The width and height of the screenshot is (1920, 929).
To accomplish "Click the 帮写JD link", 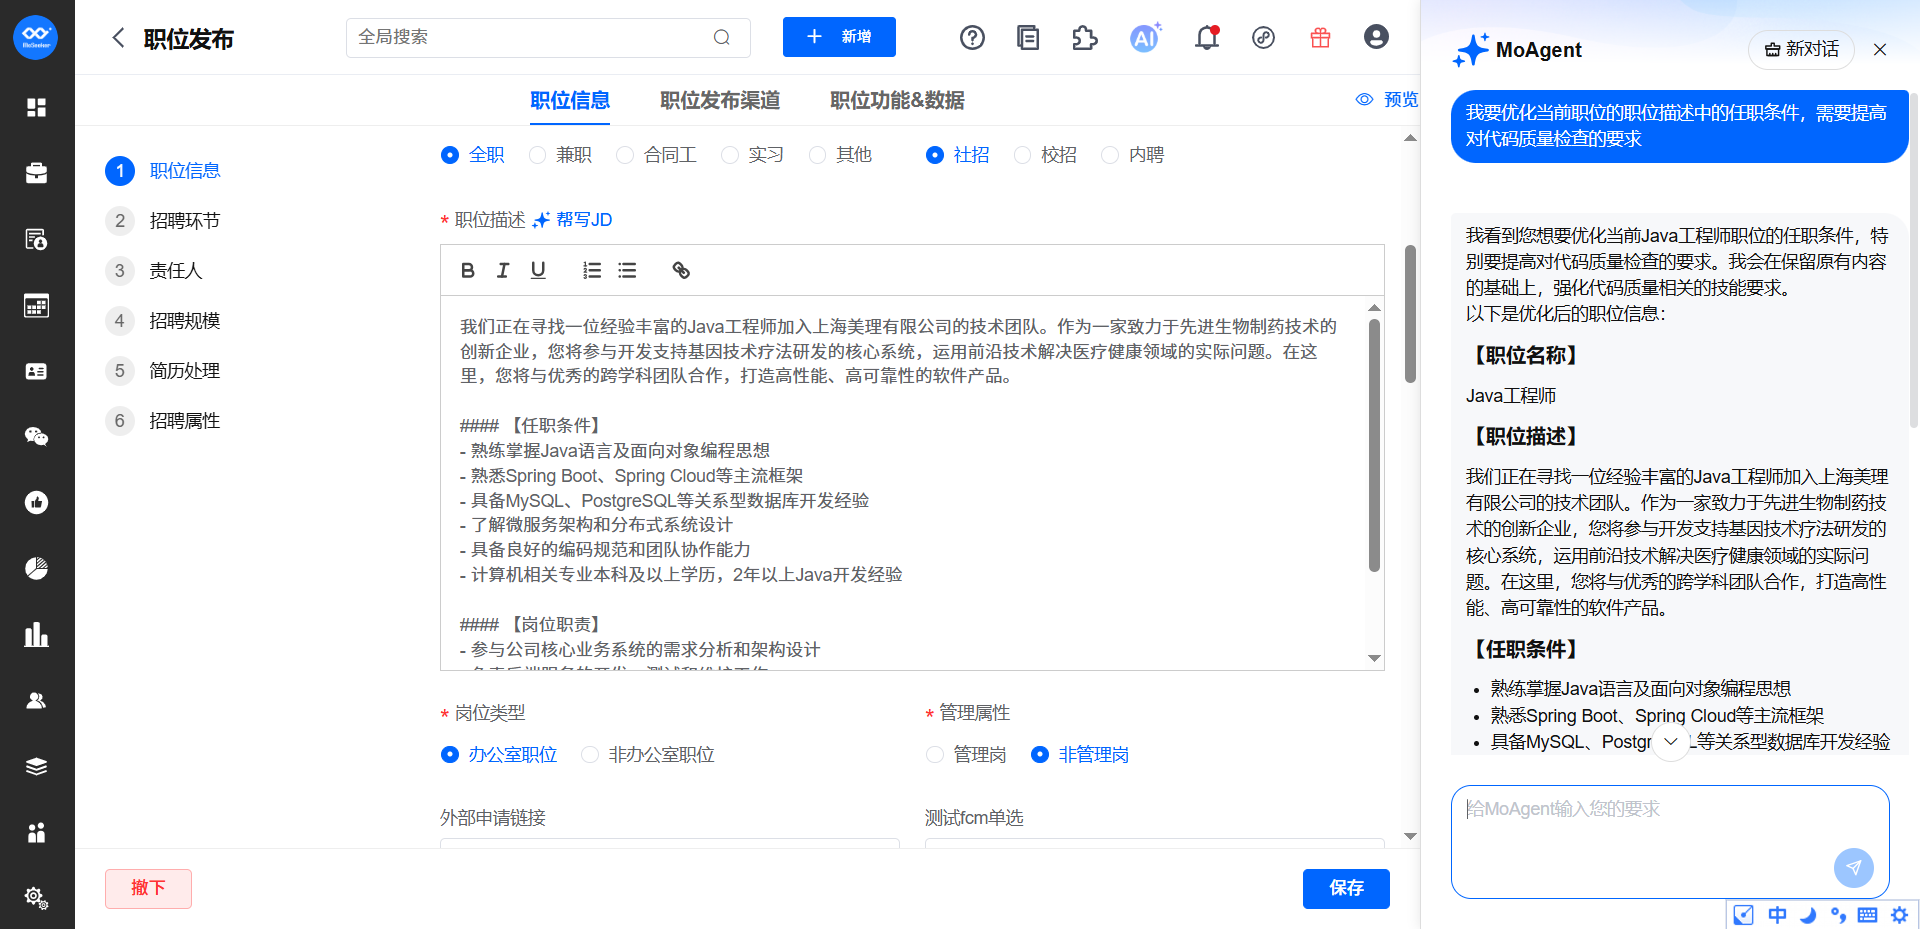I will 573,220.
